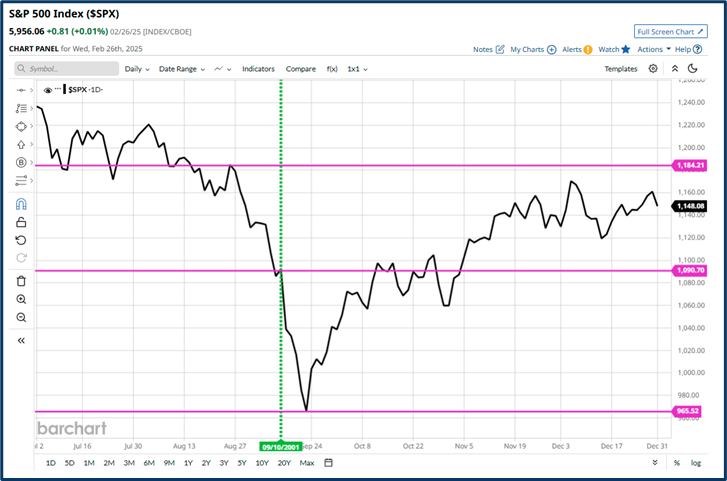Image resolution: width=727 pixels, height=481 pixels.
Task: Click the lock drawings icon
Action: coord(21,222)
